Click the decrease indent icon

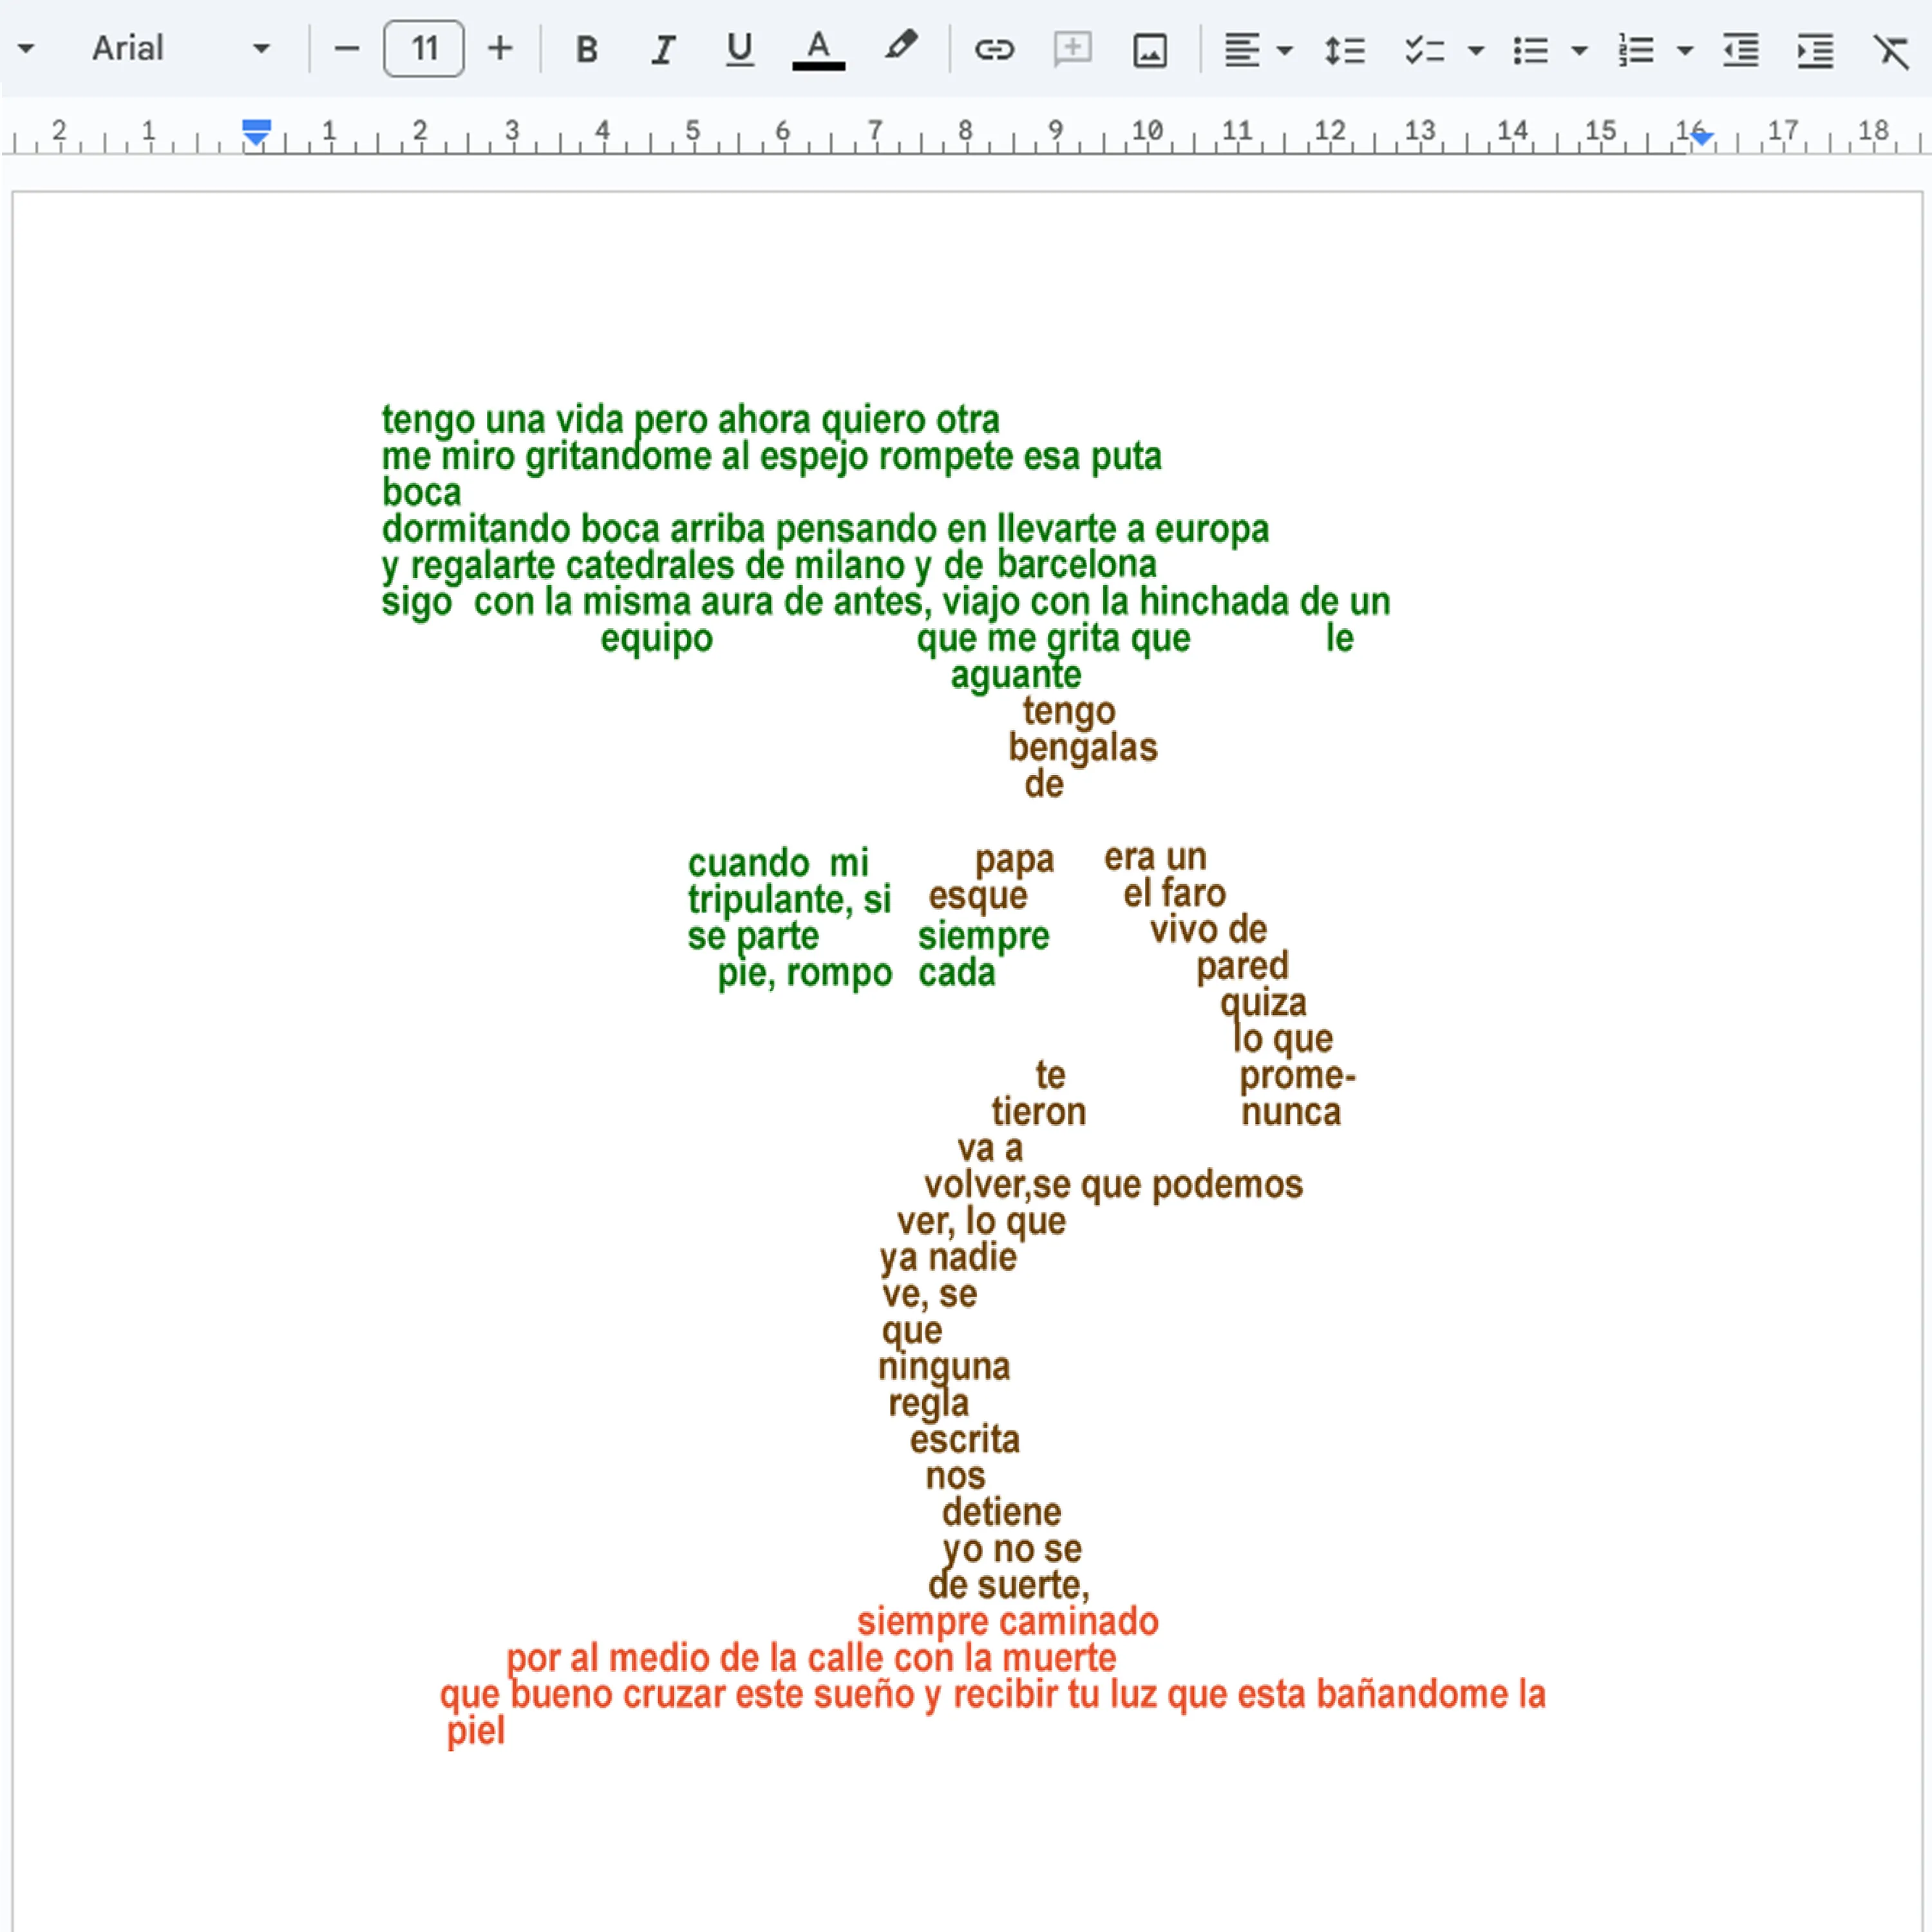(x=1740, y=49)
